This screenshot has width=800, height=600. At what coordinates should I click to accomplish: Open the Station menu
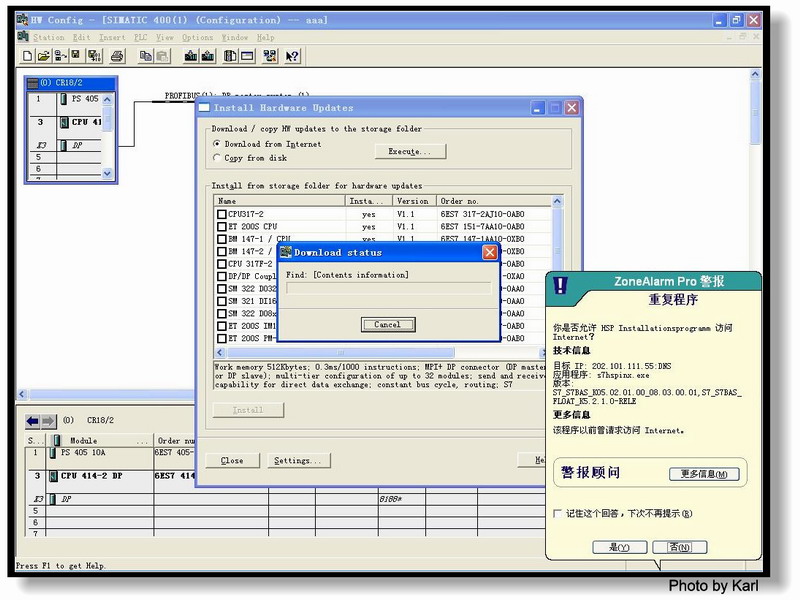click(48, 37)
